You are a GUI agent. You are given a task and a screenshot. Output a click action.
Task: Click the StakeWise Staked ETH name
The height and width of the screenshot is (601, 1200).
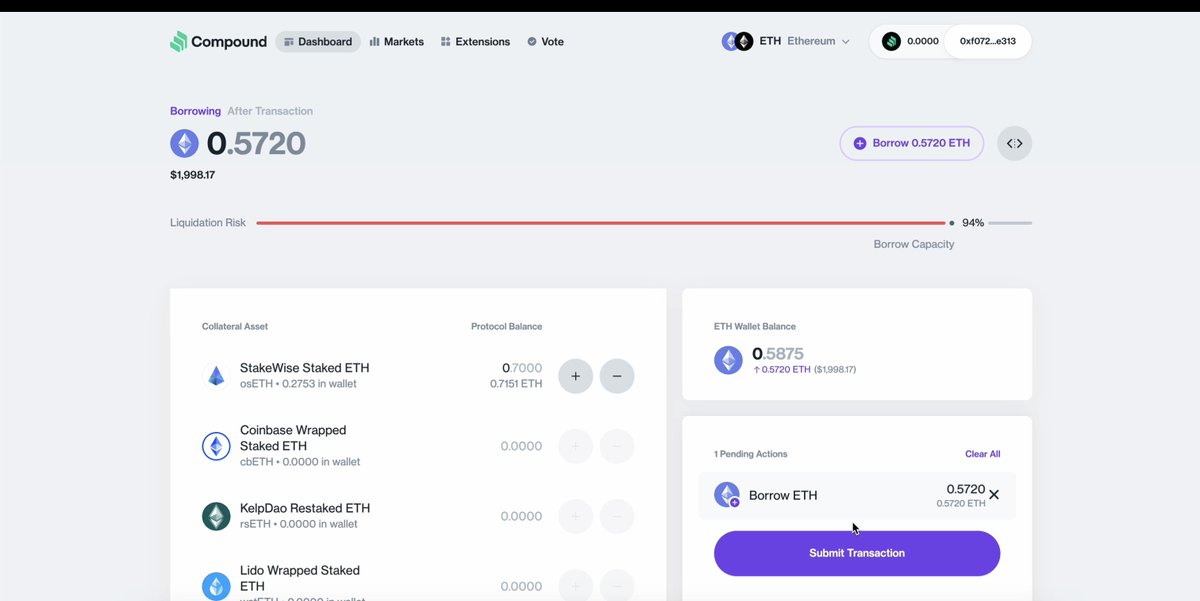[x=304, y=368]
